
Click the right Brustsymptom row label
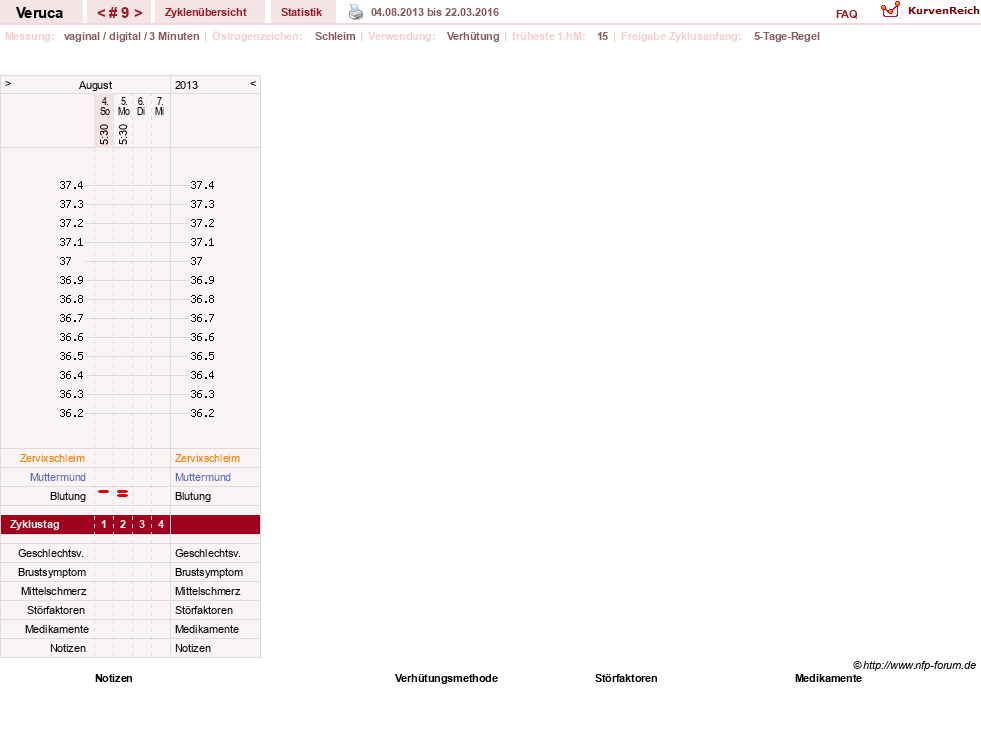209,572
